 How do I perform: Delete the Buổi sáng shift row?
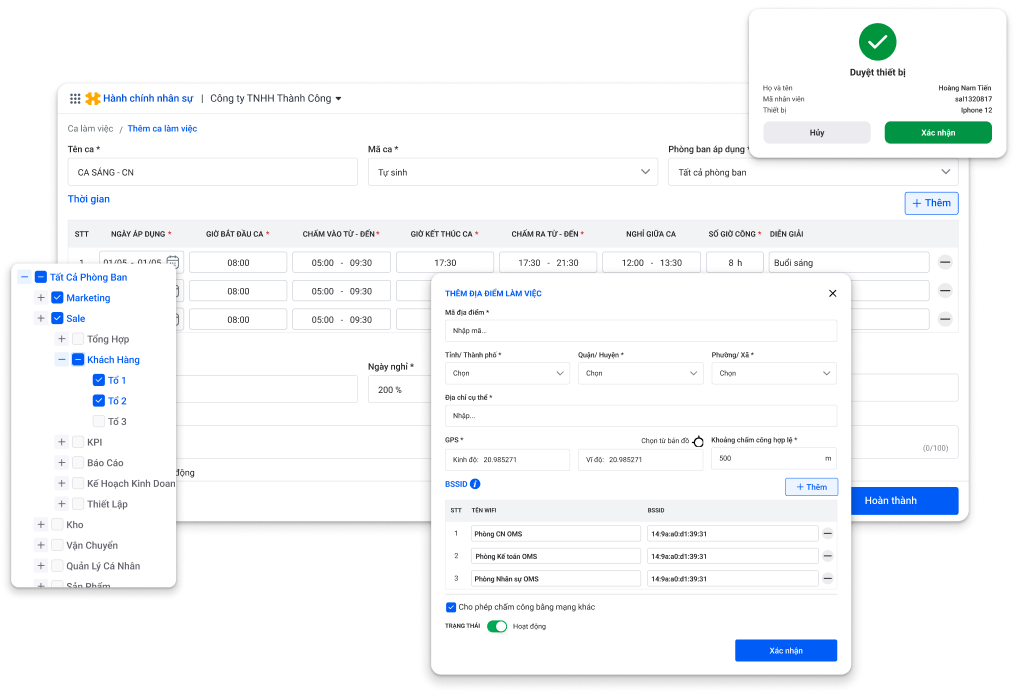click(945, 263)
